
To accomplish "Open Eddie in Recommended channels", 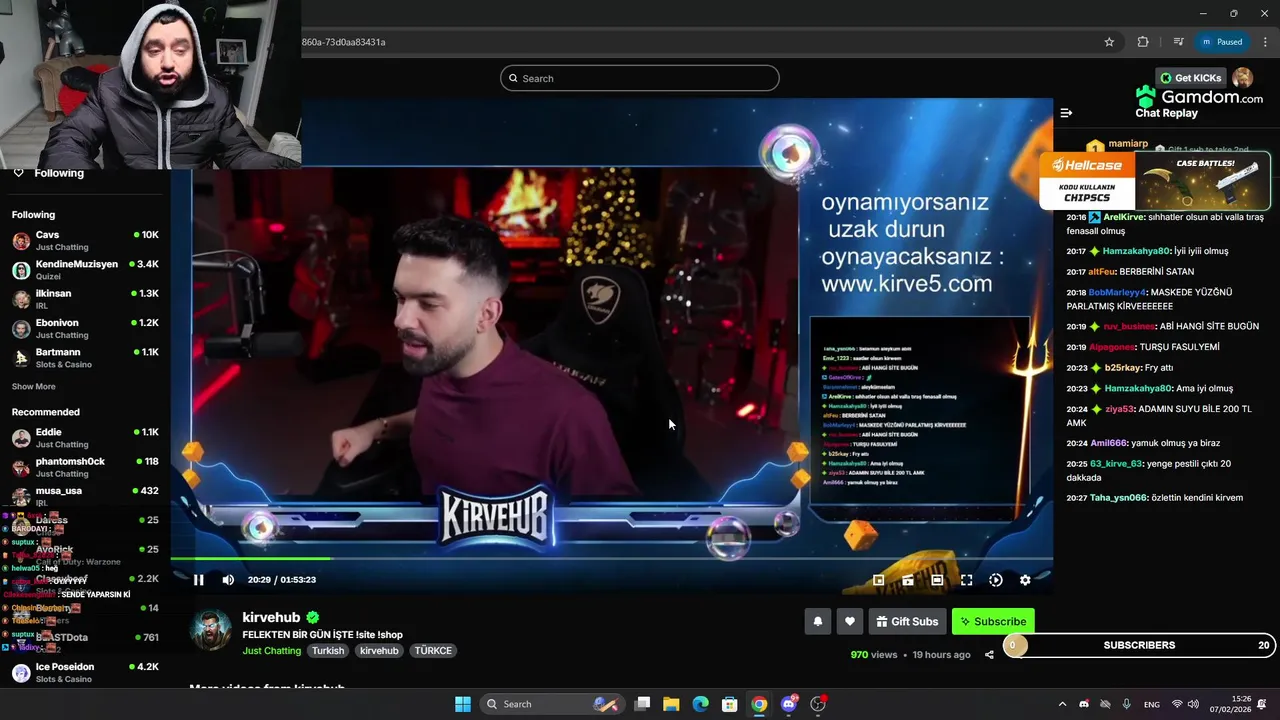I will pos(85,438).
